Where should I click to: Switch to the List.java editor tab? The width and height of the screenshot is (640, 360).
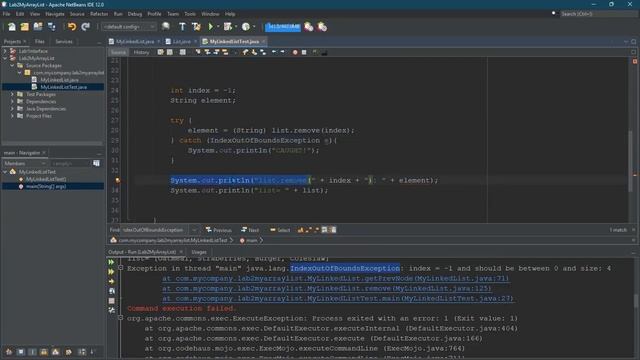[182, 42]
